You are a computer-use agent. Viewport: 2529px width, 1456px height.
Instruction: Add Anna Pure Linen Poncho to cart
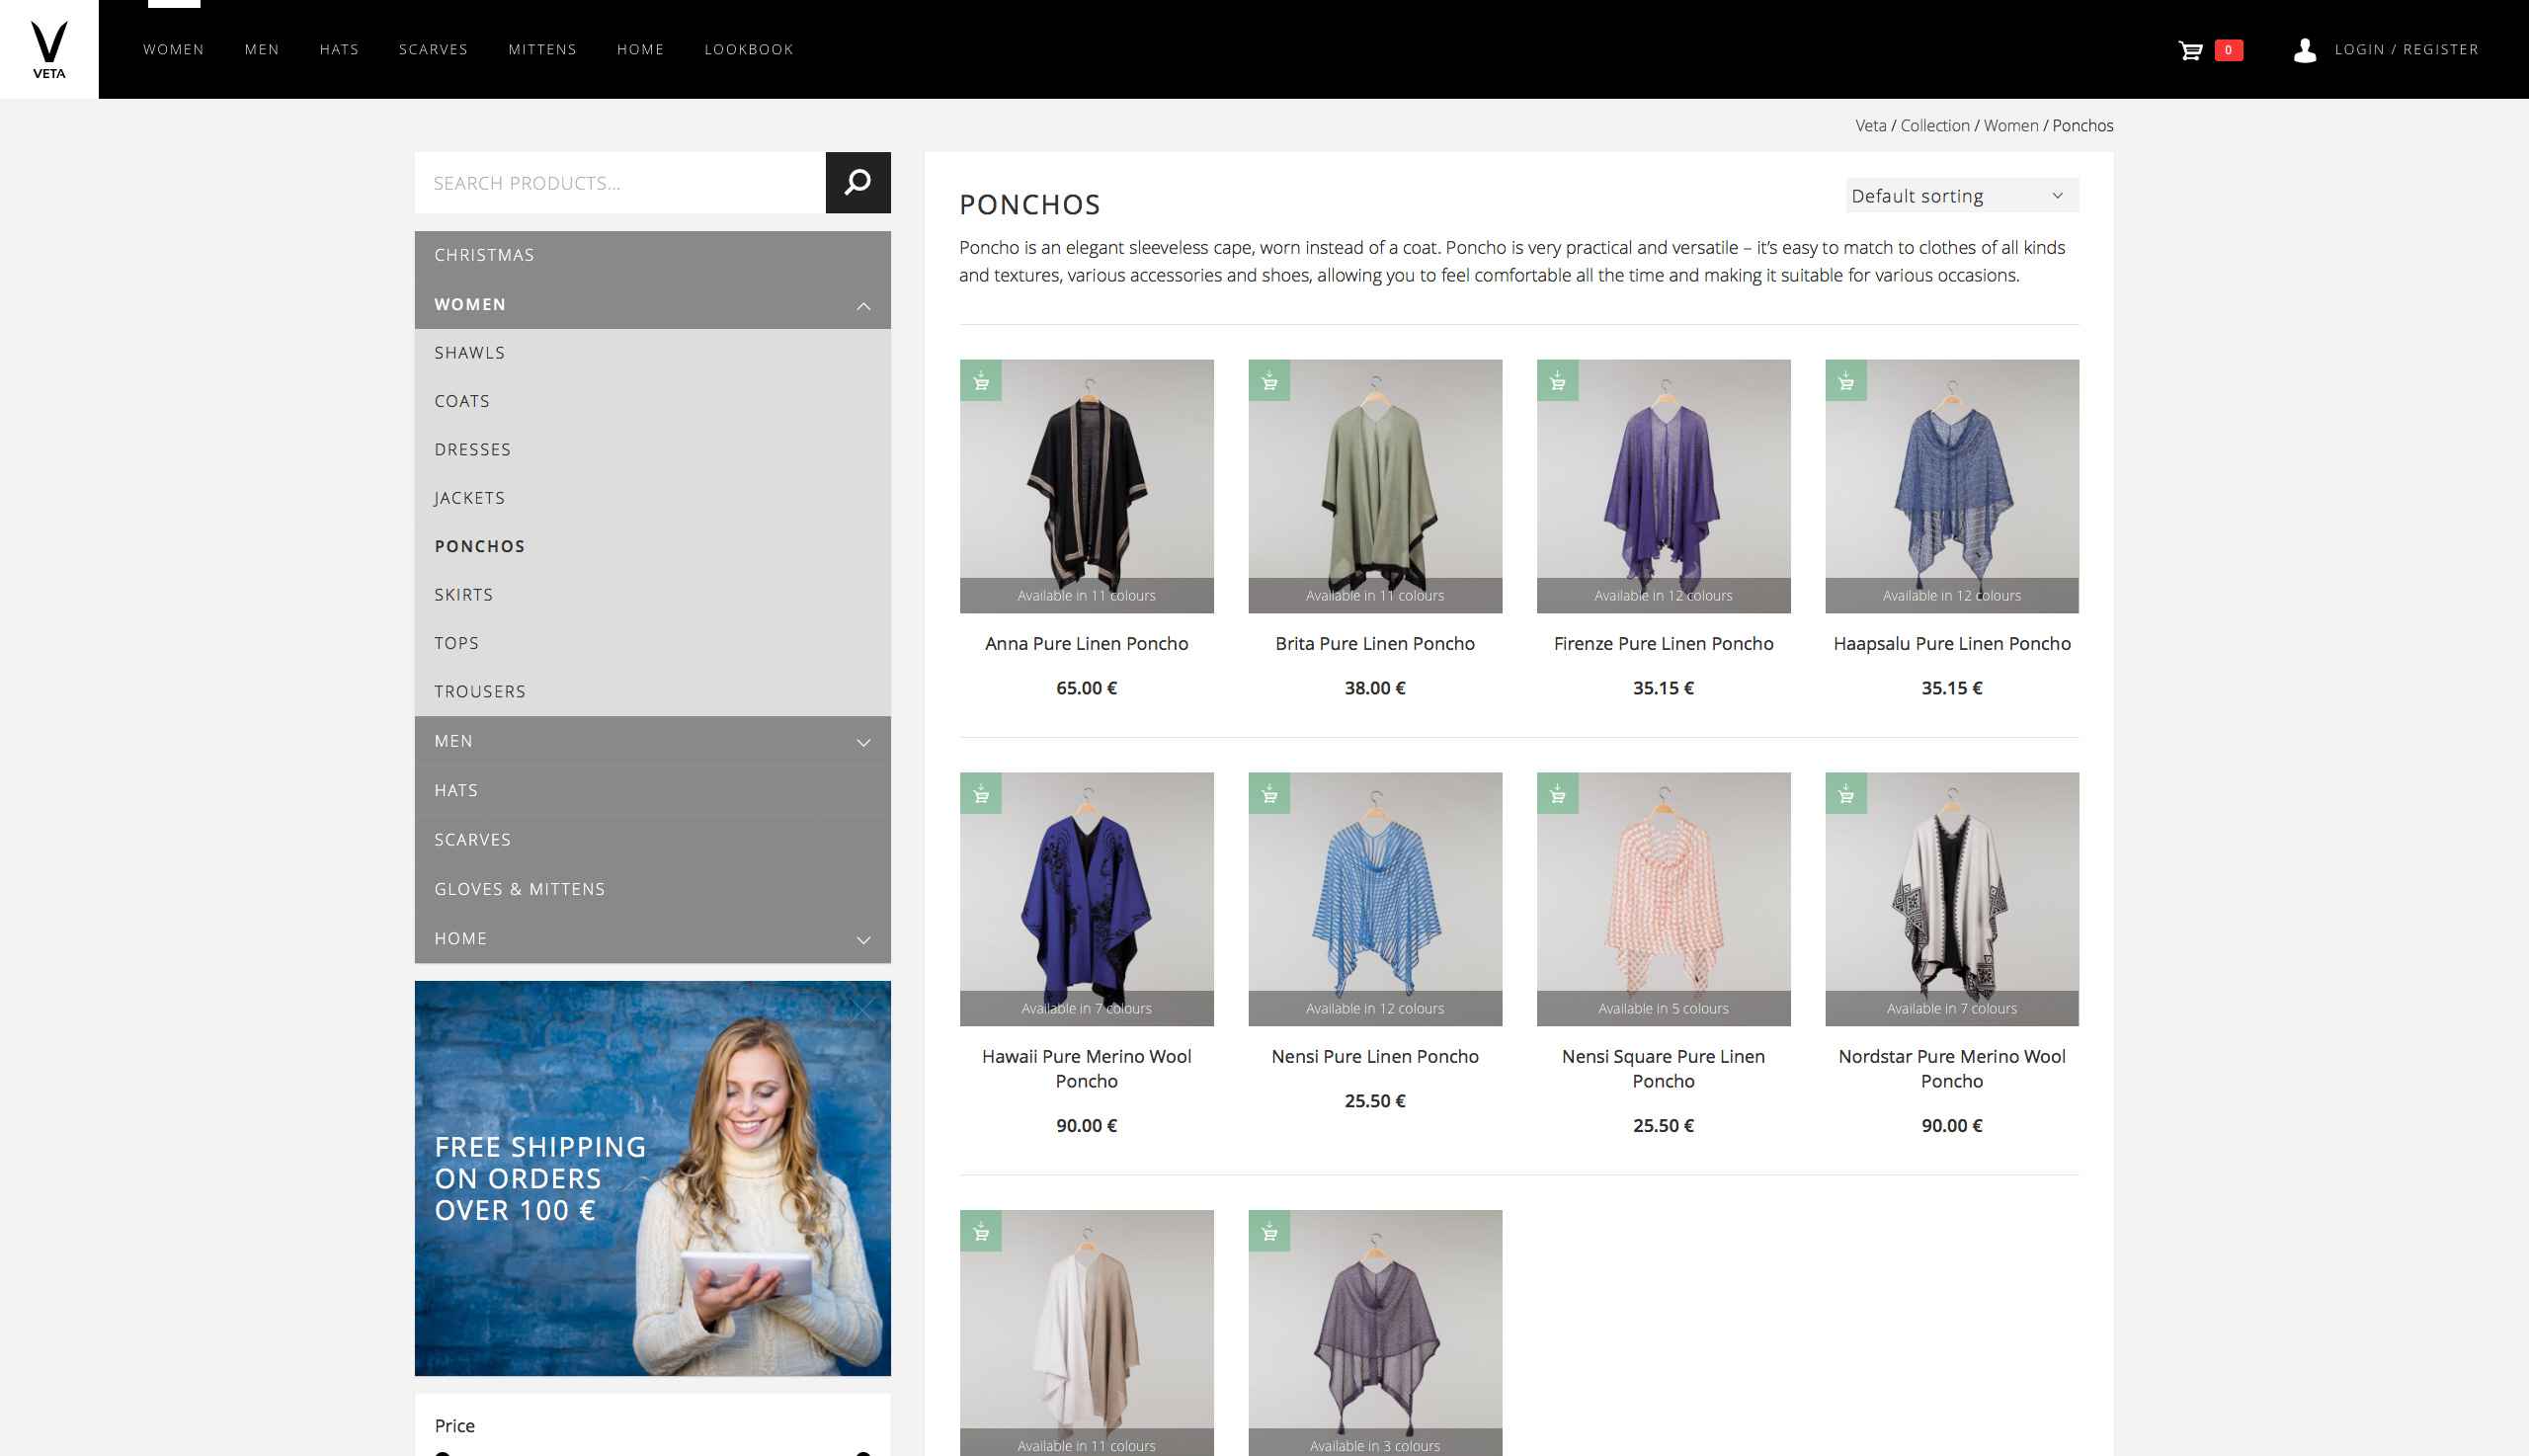pos(981,381)
